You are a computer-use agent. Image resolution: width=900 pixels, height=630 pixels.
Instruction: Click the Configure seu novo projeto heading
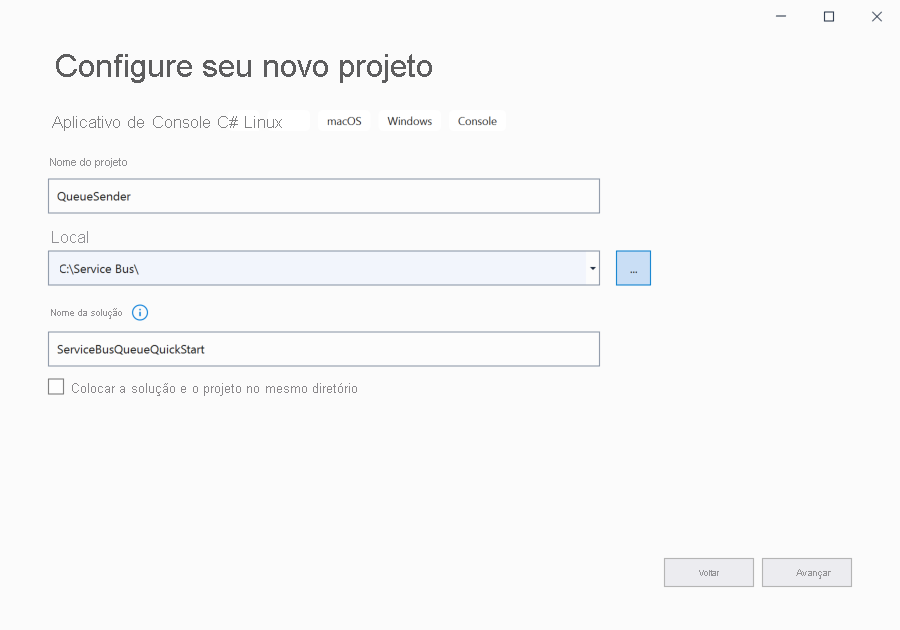point(244,66)
